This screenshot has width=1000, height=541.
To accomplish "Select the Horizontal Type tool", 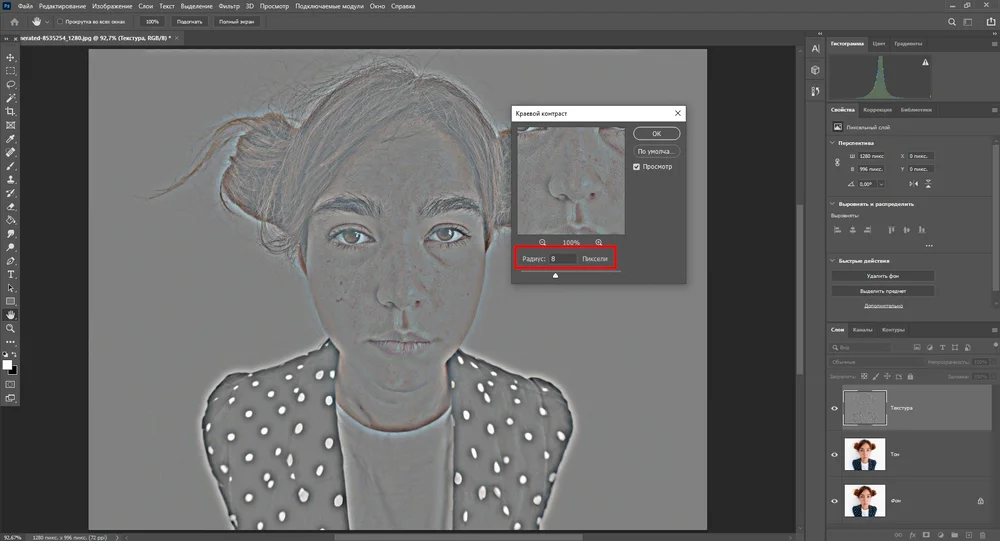I will point(10,274).
